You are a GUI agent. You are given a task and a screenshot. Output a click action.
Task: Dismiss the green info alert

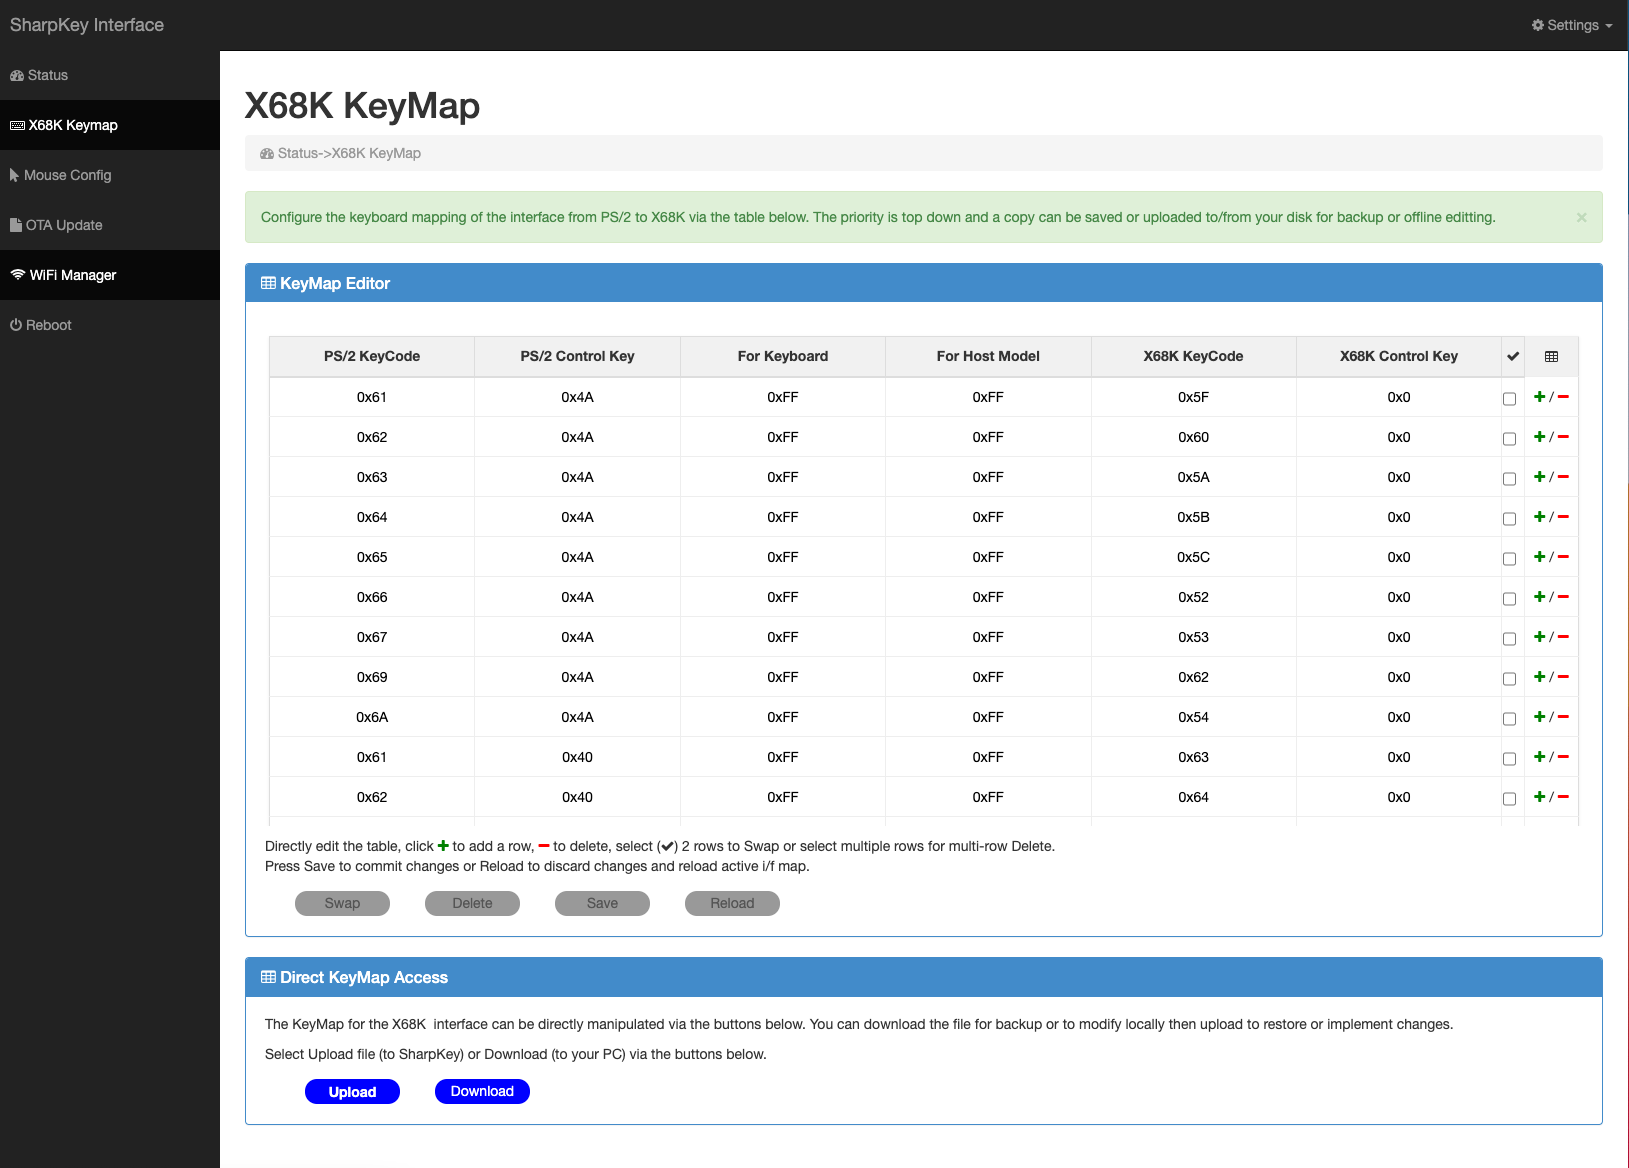coord(1581,217)
